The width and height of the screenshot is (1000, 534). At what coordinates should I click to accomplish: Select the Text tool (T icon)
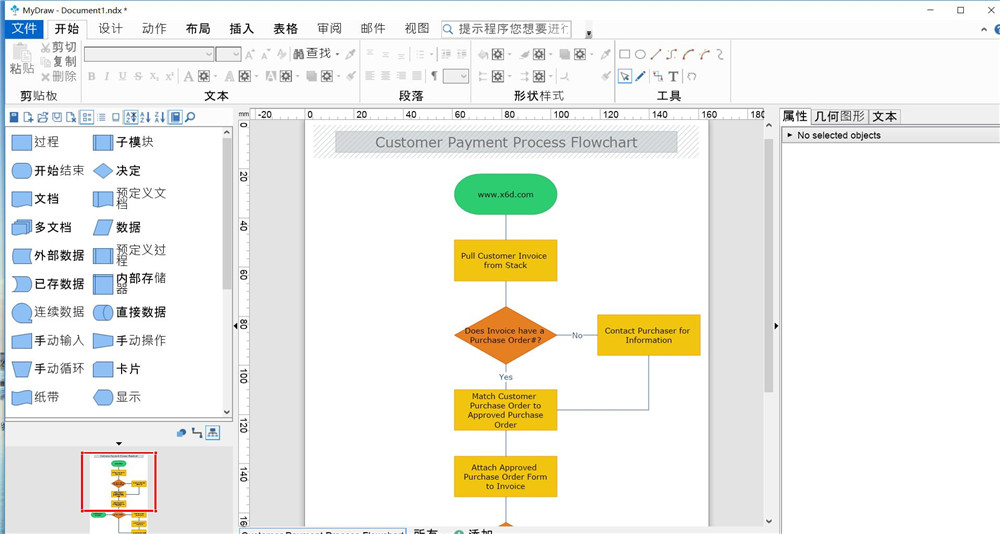click(673, 76)
